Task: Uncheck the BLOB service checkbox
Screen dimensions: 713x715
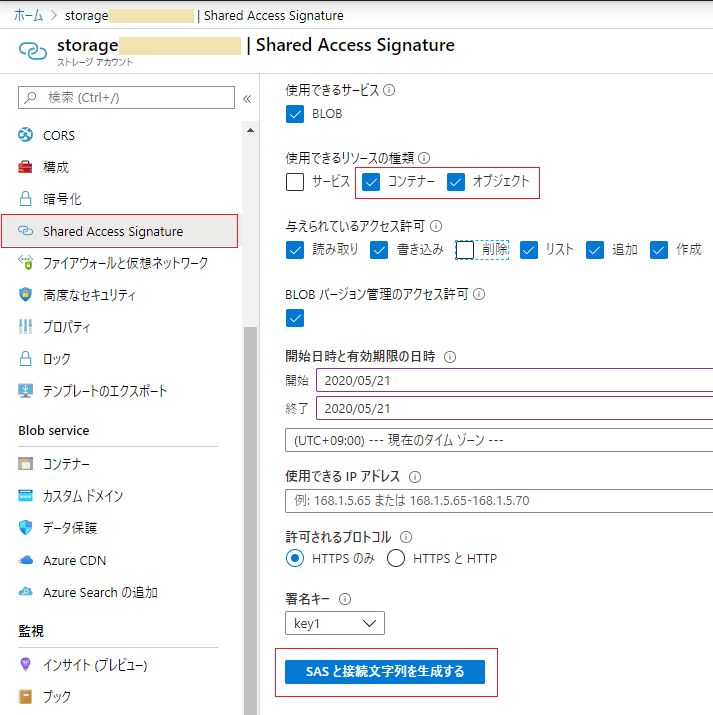Action: [295, 114]
